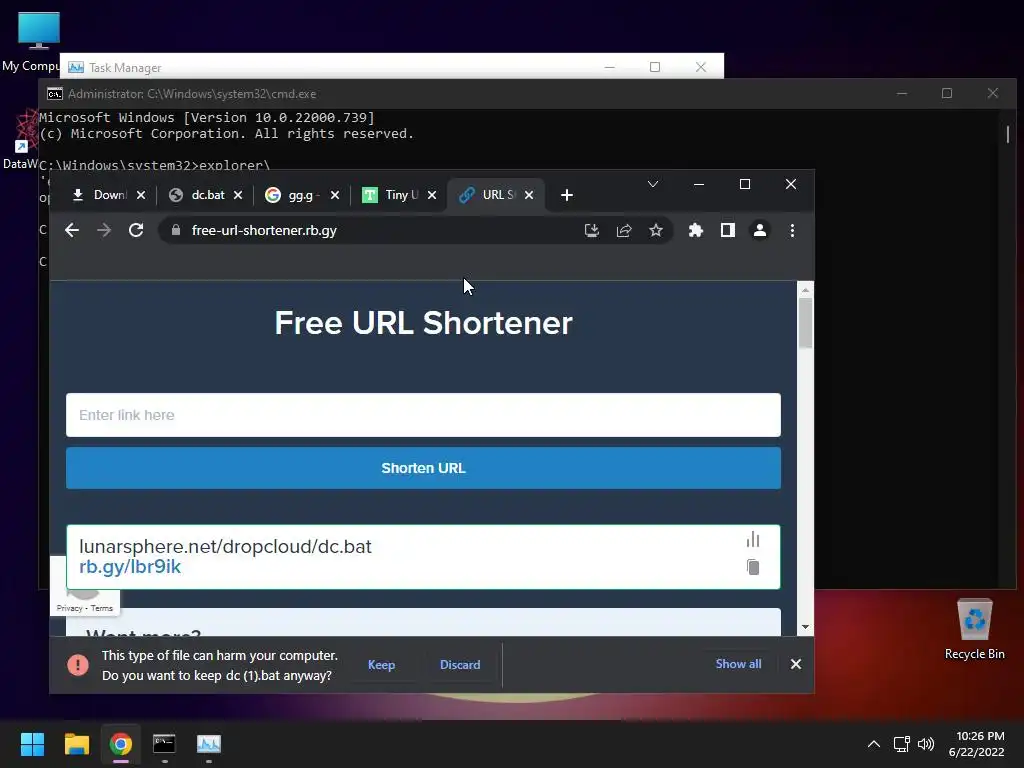
Task: Open reCAPTCHA Terms link
Action: (x=102, y=608)
